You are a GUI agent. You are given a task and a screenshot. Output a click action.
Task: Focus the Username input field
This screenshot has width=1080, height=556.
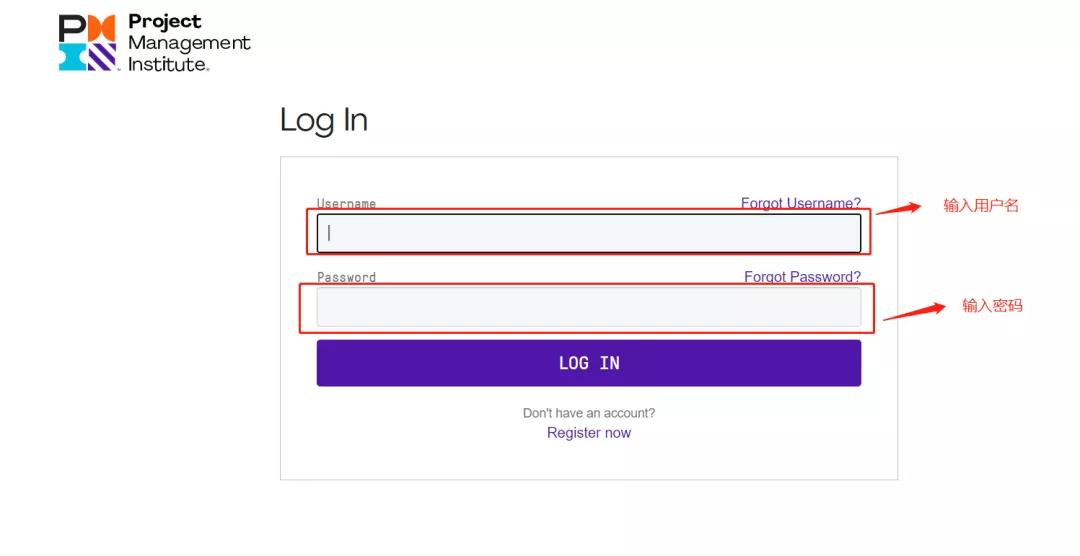tap(588, 233)
